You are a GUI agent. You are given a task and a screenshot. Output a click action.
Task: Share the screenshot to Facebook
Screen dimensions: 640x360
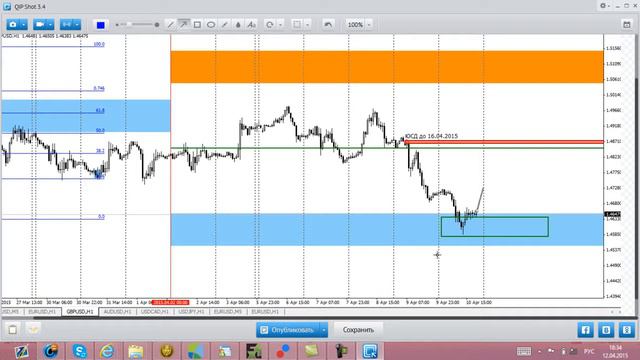[585, 330]
